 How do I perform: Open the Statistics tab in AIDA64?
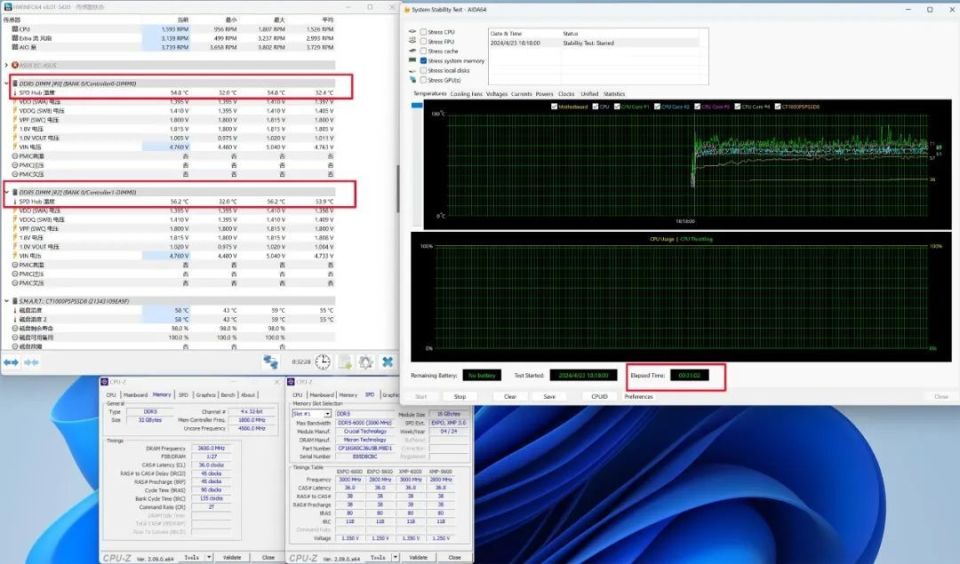click(614, 94)
